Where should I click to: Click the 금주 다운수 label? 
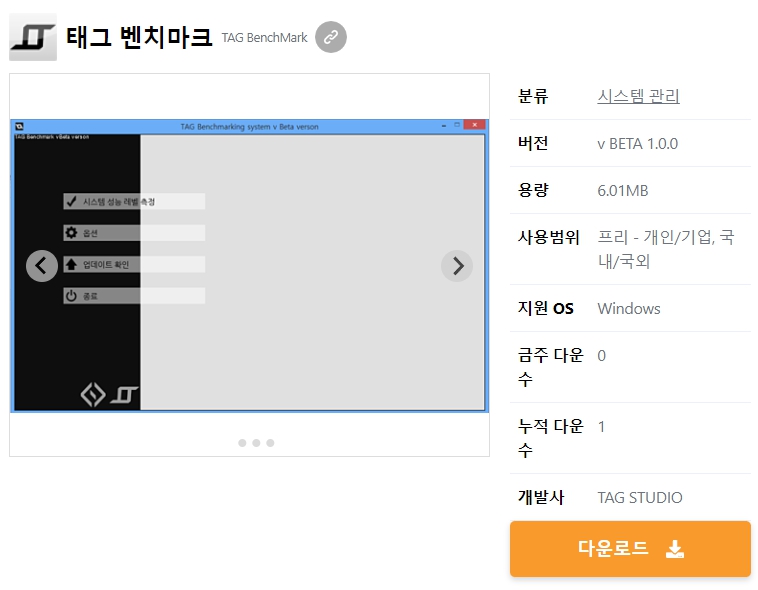[x=551, y=367]
